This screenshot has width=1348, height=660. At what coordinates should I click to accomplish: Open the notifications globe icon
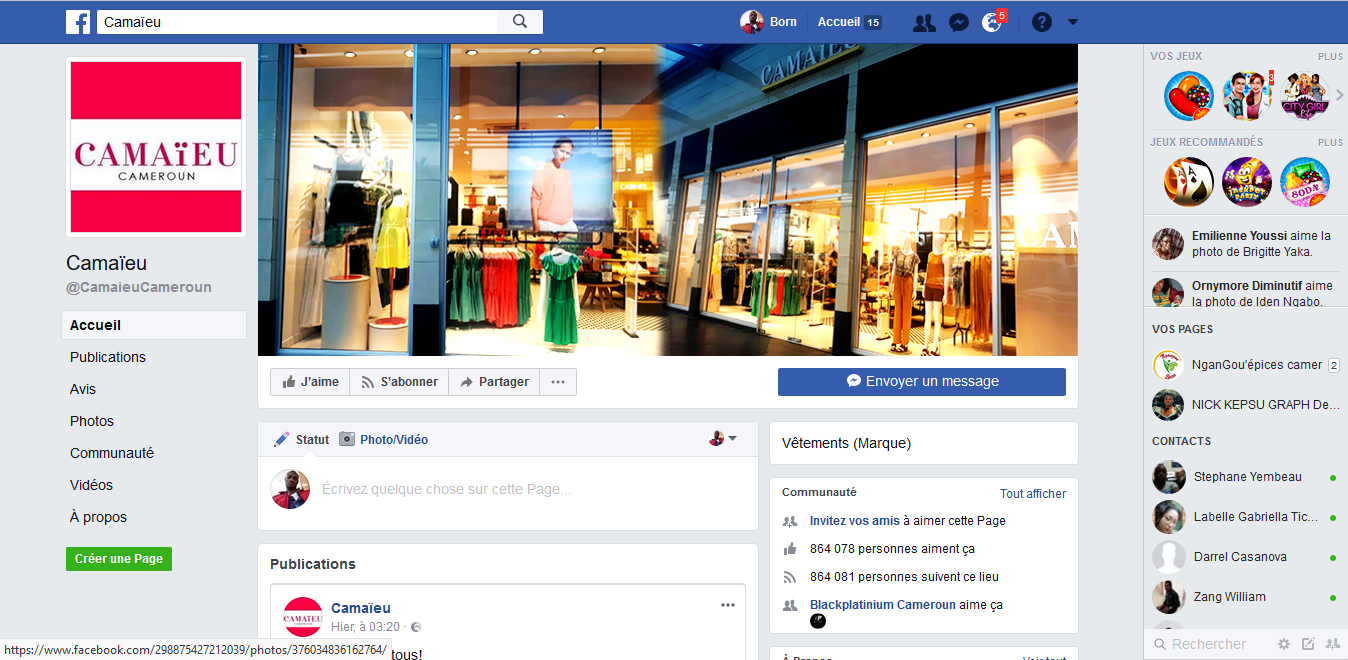click(x=992, y=22)
